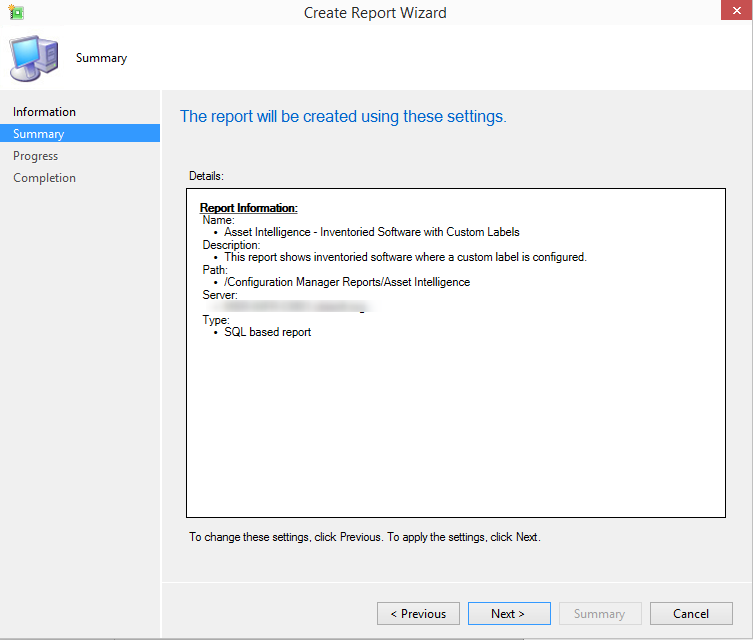Click the report name 'Asset Intelligence - Inventoried Software' line
Screen dimensions: 753x640
pyautogui.click(x=372, y=232)
